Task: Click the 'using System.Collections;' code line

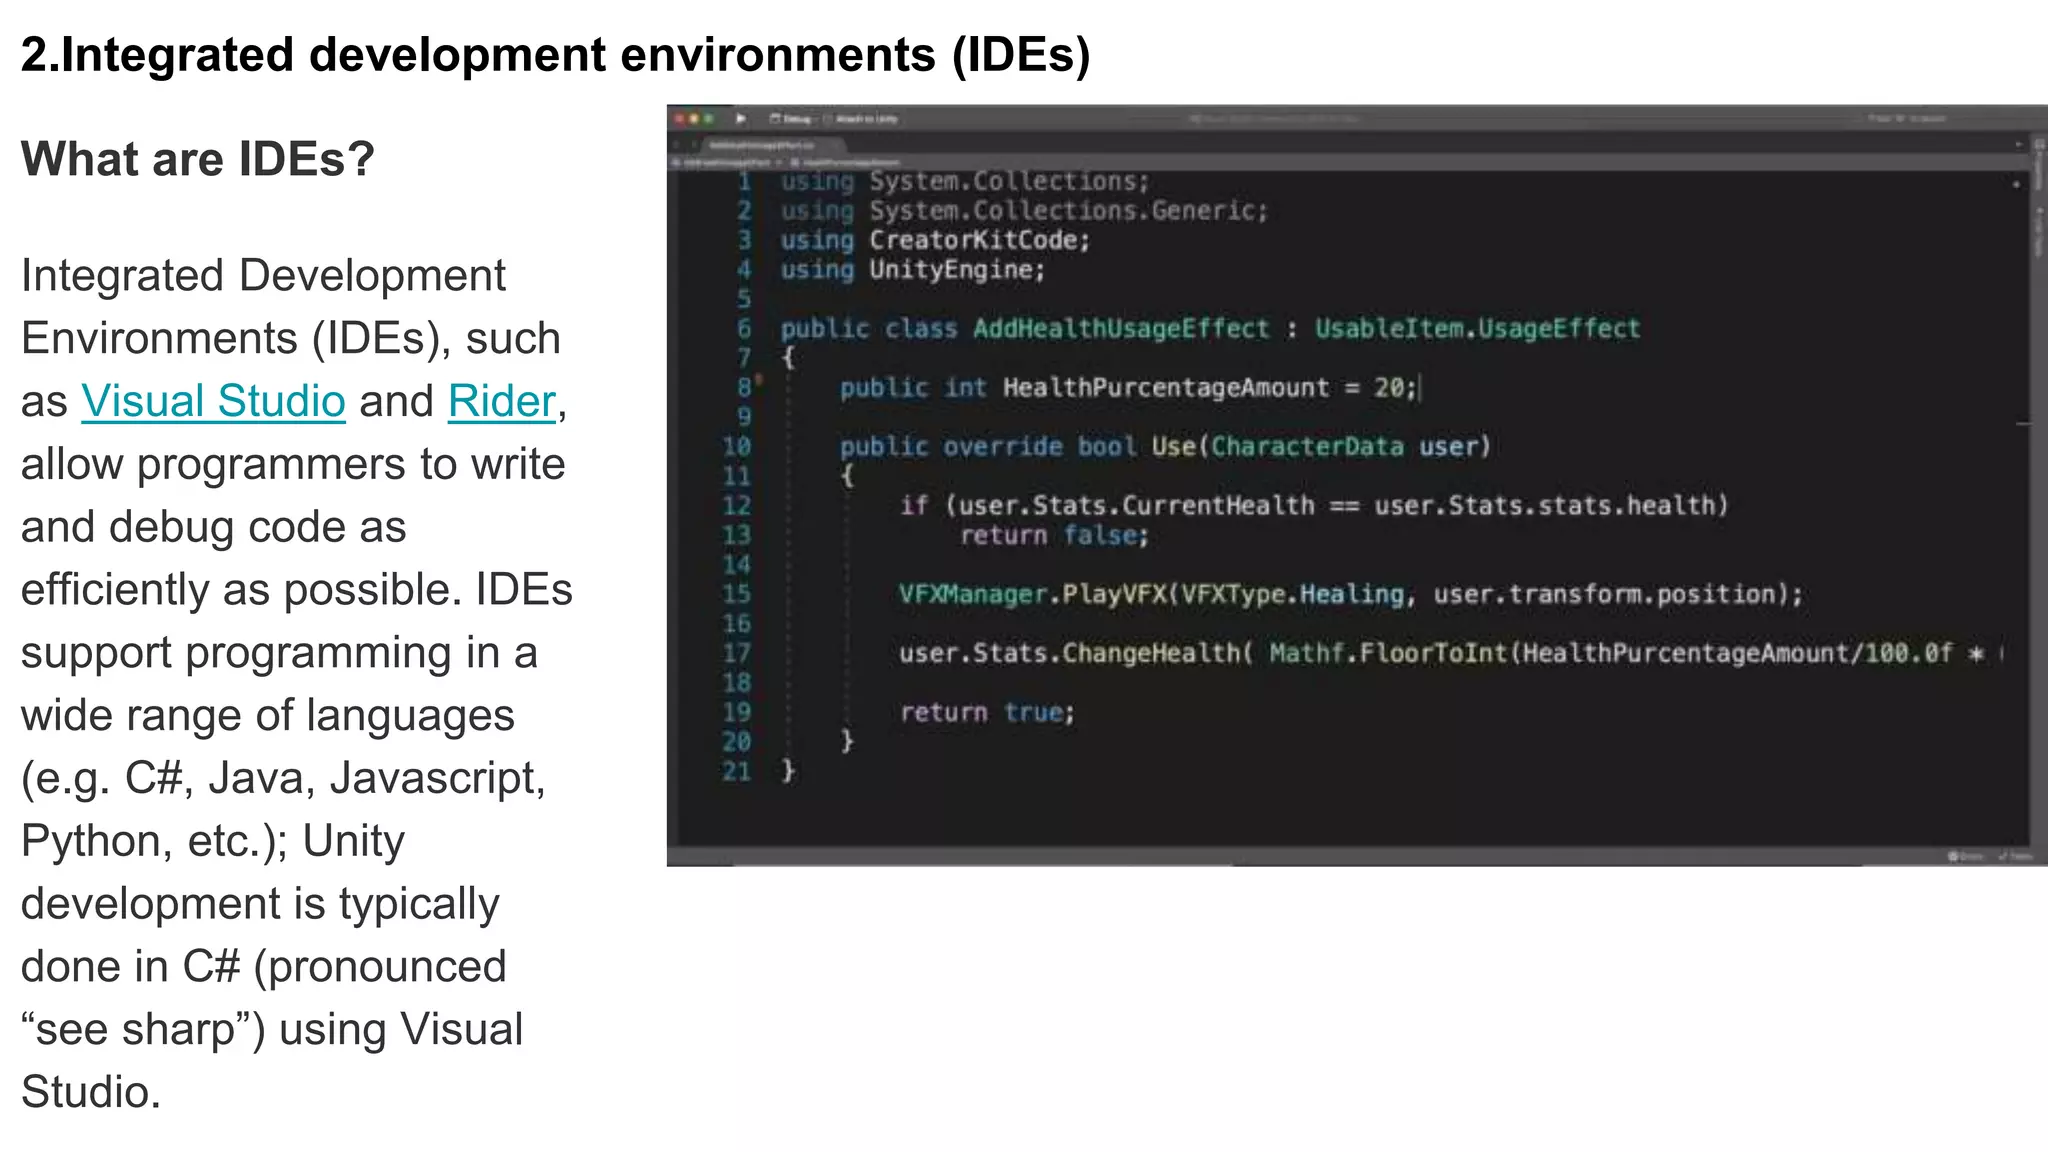Action: (x=965, y=181)
